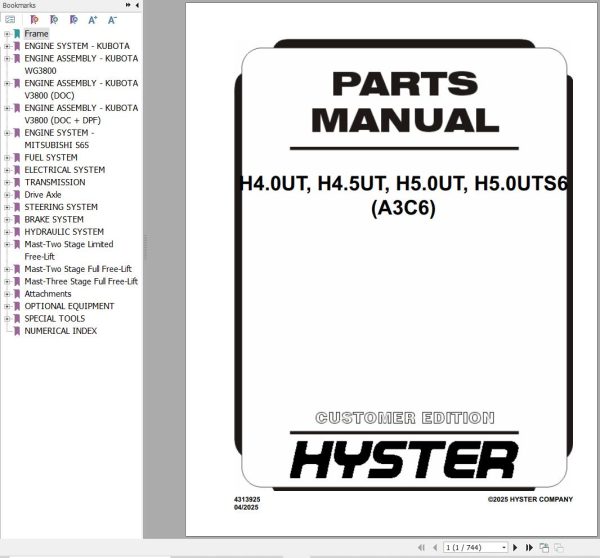600x558 pixels.
Task: Open the bookmark options menu icon
Action: tap(10, 19)
